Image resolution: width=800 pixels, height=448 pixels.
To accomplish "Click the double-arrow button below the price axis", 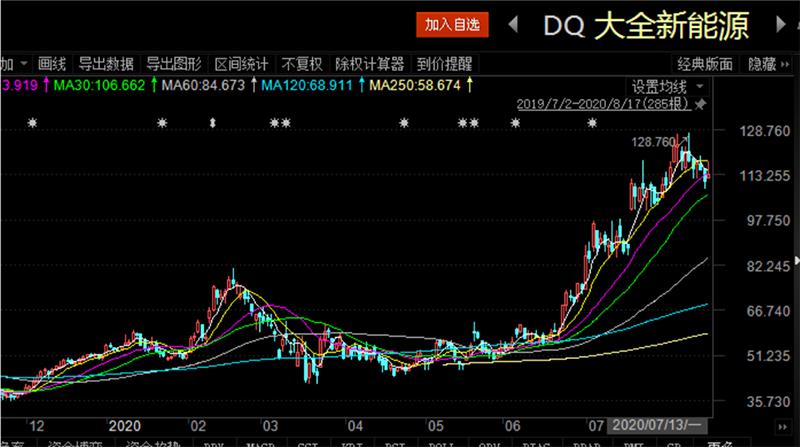I will click(x=783, y=427).
